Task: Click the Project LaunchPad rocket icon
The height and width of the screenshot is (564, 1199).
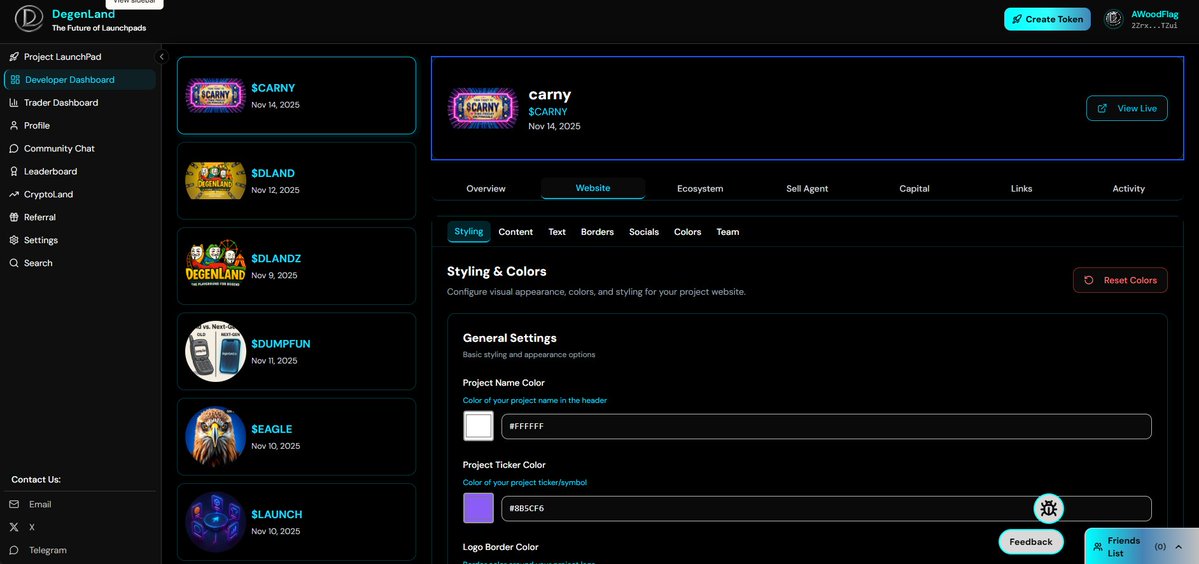Action: (x=14, y=57)
